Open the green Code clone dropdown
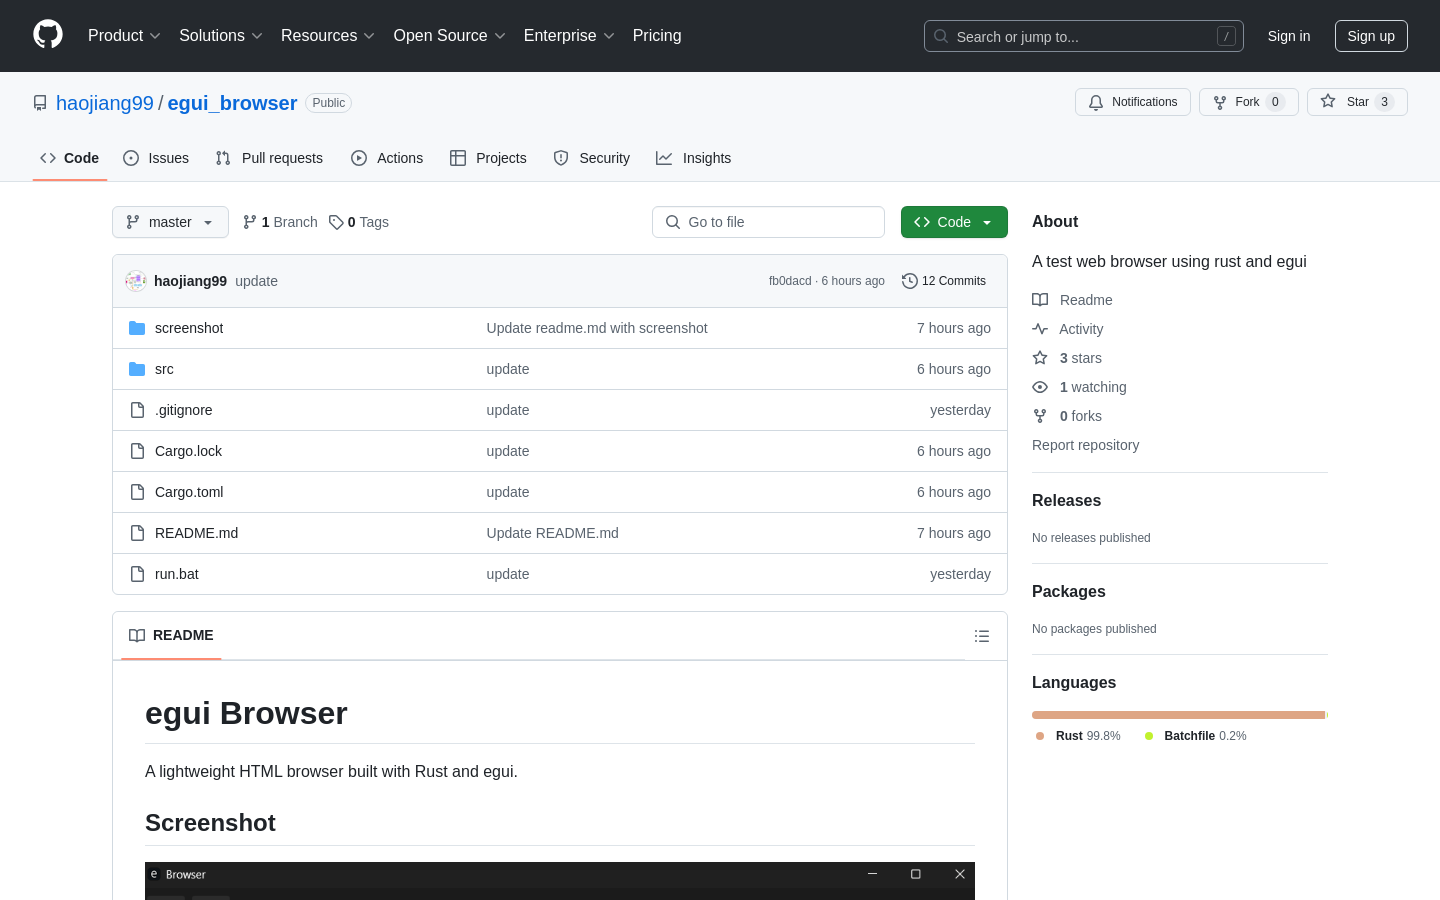Image resolution: width=1440 pixels, height=900 pixels. click(x=954, y=222)
